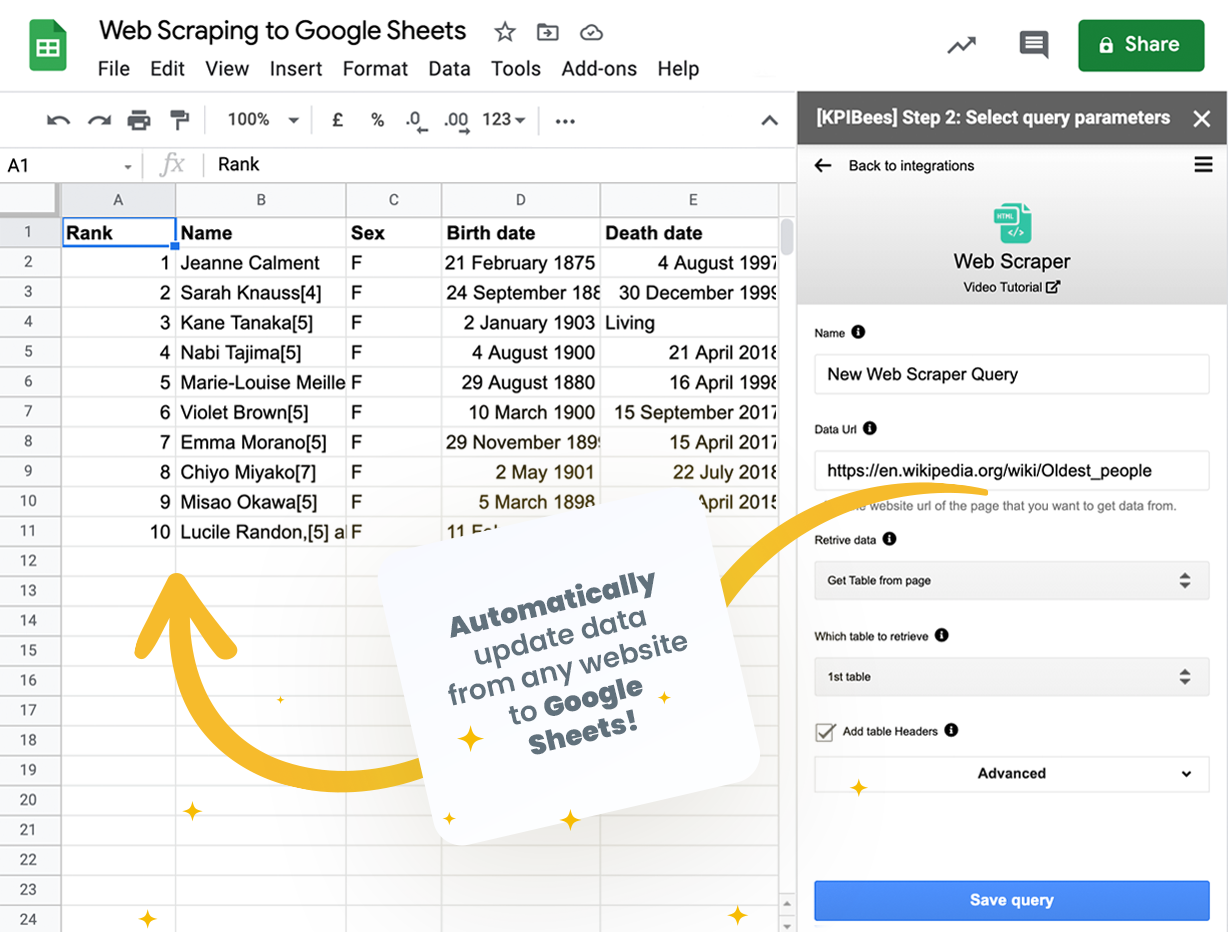Open the Insert menu
1228x932 pixels.
tap(296, 69)
